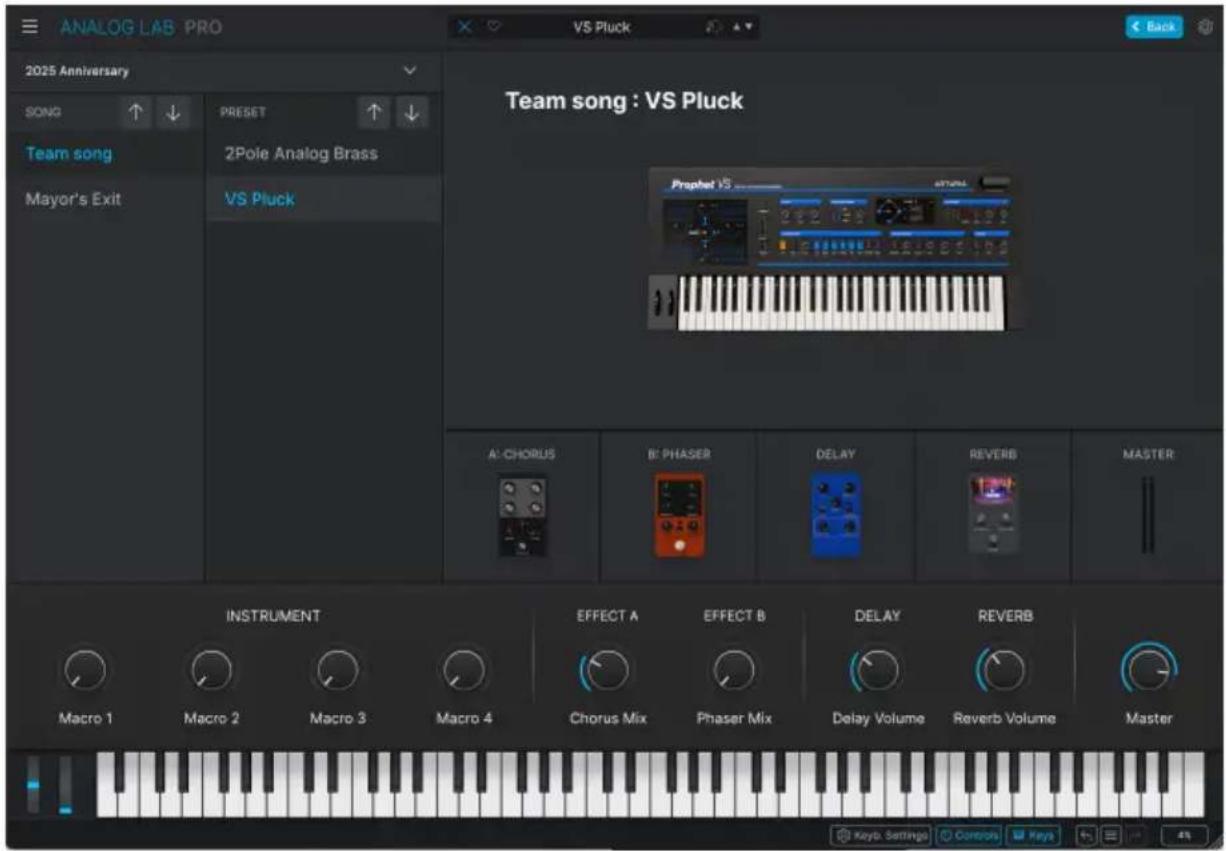Click the ANALOG LAB PRO logo

click(141, 27)
